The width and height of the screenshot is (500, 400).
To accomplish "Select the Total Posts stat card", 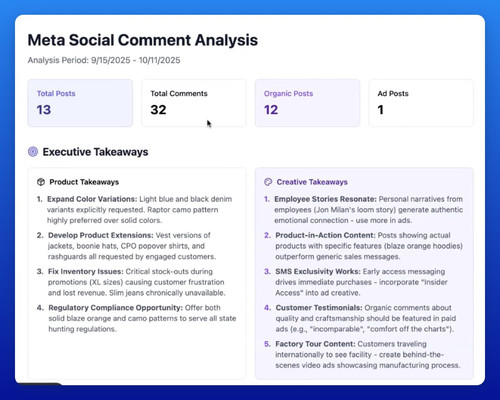I will point(80,103).
